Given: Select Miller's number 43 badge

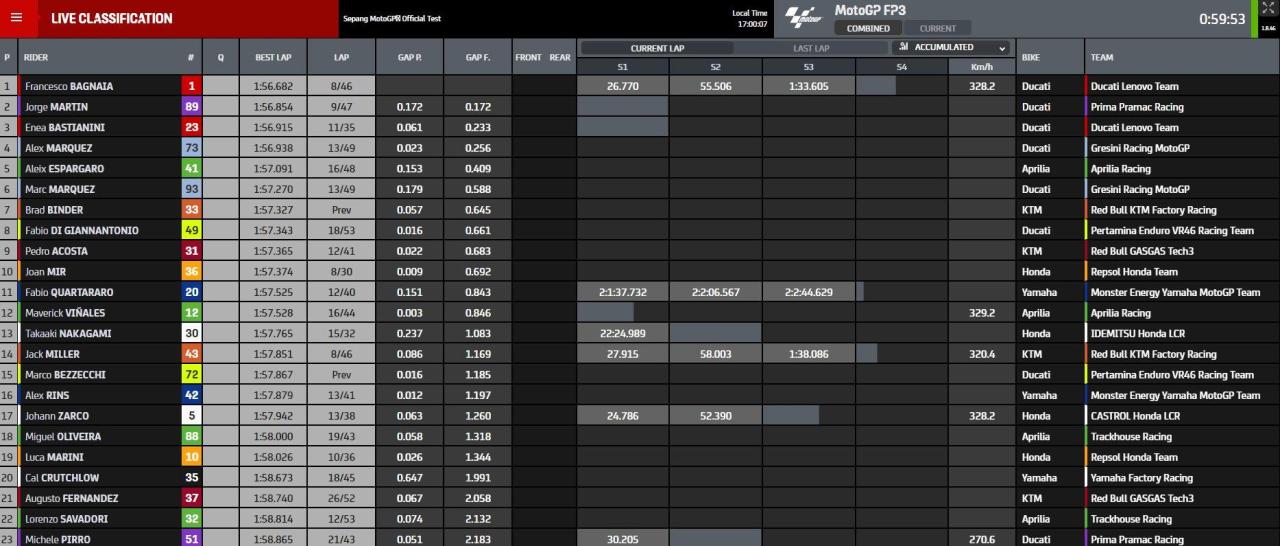Looking at the screenshot, I should [x=191, y=354].
